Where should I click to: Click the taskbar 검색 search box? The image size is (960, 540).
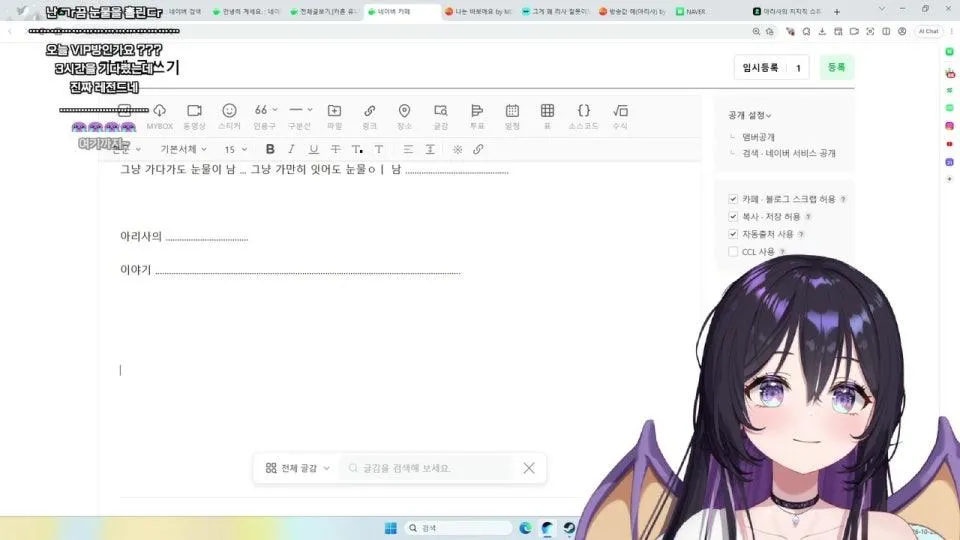coord(458,528)
